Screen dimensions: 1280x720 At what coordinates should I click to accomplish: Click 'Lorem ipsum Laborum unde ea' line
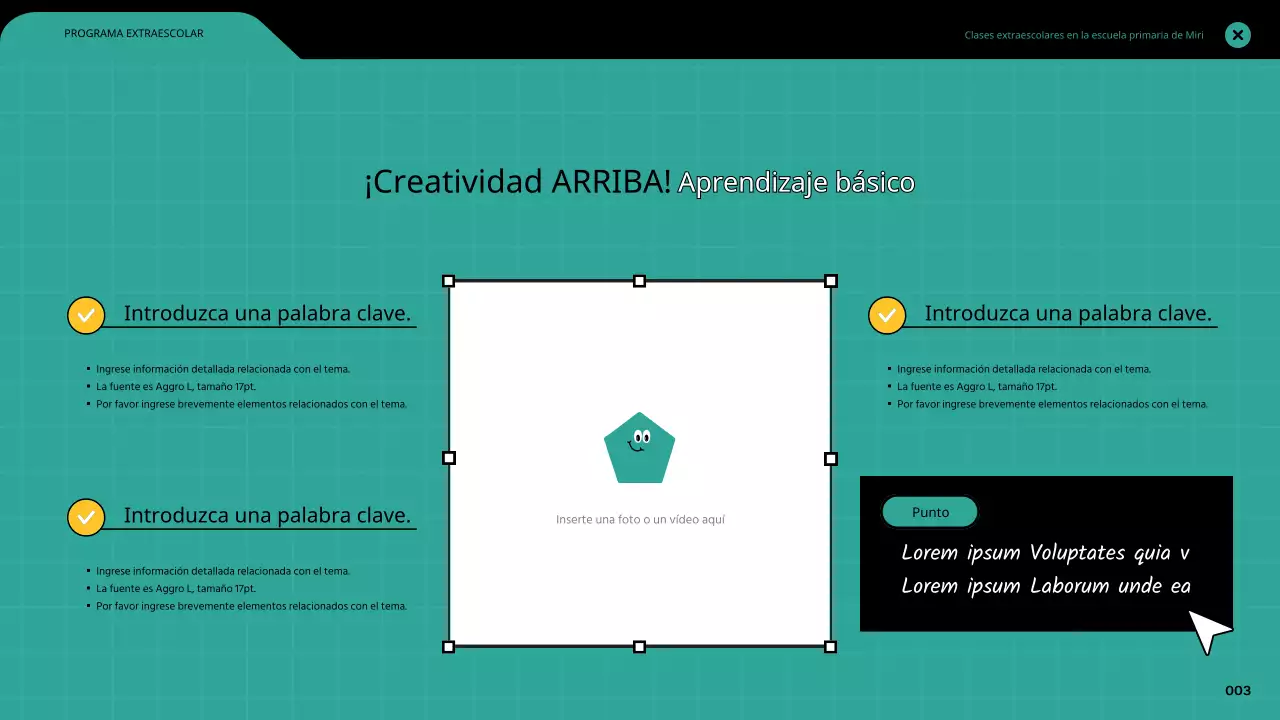(x=1046, y=586)
